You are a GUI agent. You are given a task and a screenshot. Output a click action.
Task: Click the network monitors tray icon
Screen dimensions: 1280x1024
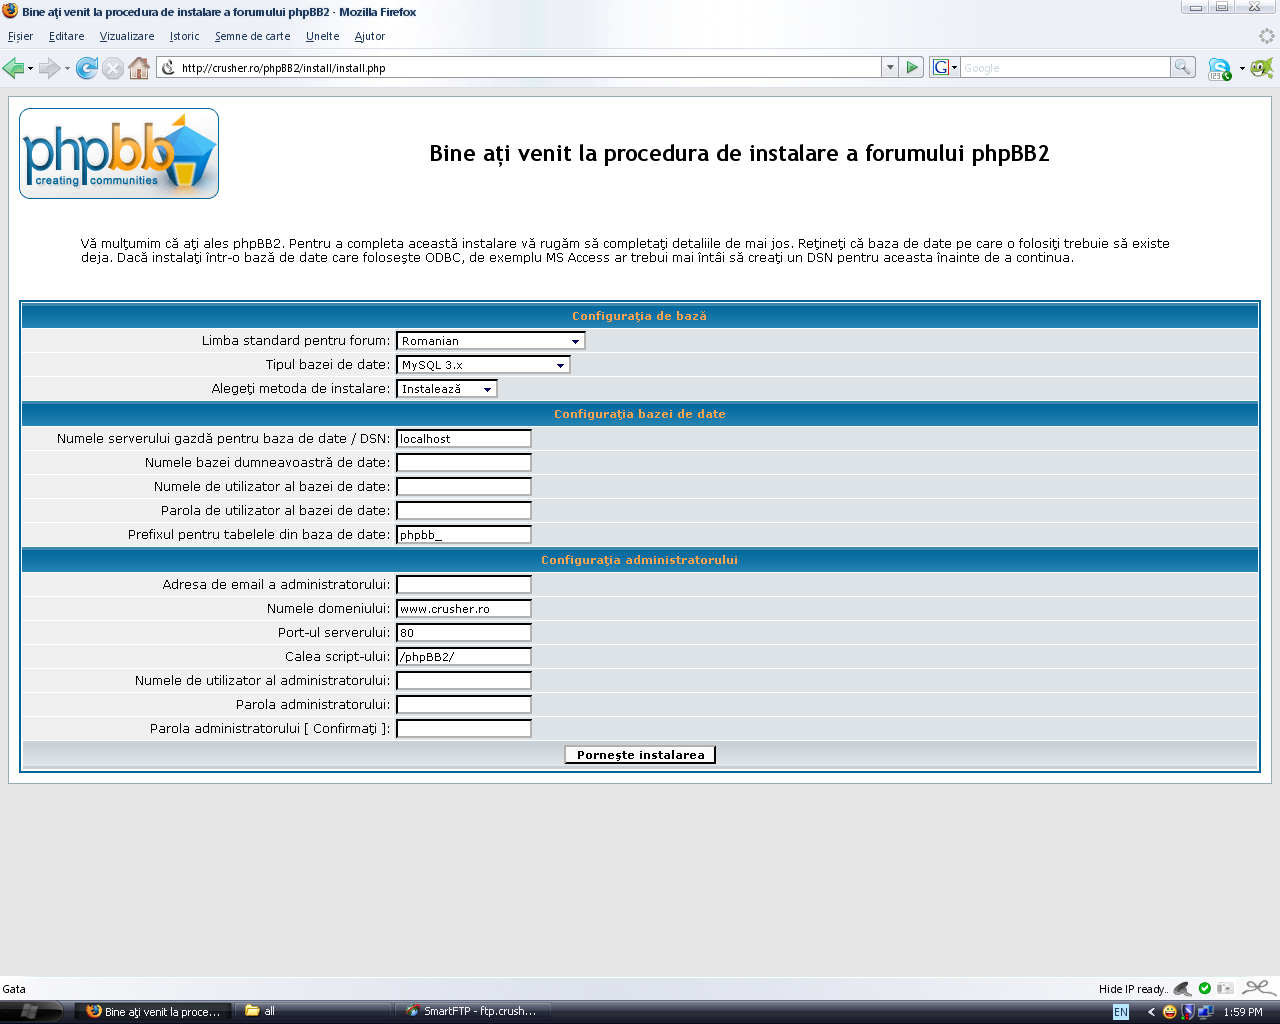click(1206, 1012)
